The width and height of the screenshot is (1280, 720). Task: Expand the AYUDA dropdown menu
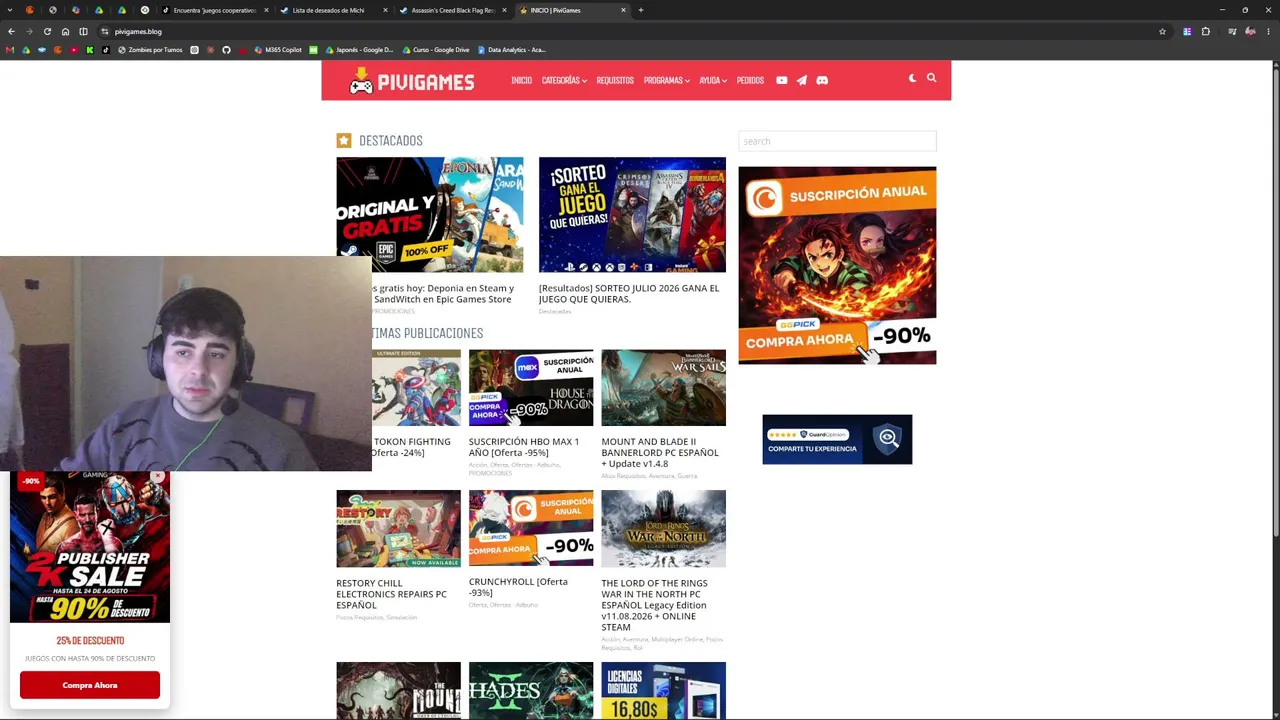pyautogui.click(x=713, y=80)
